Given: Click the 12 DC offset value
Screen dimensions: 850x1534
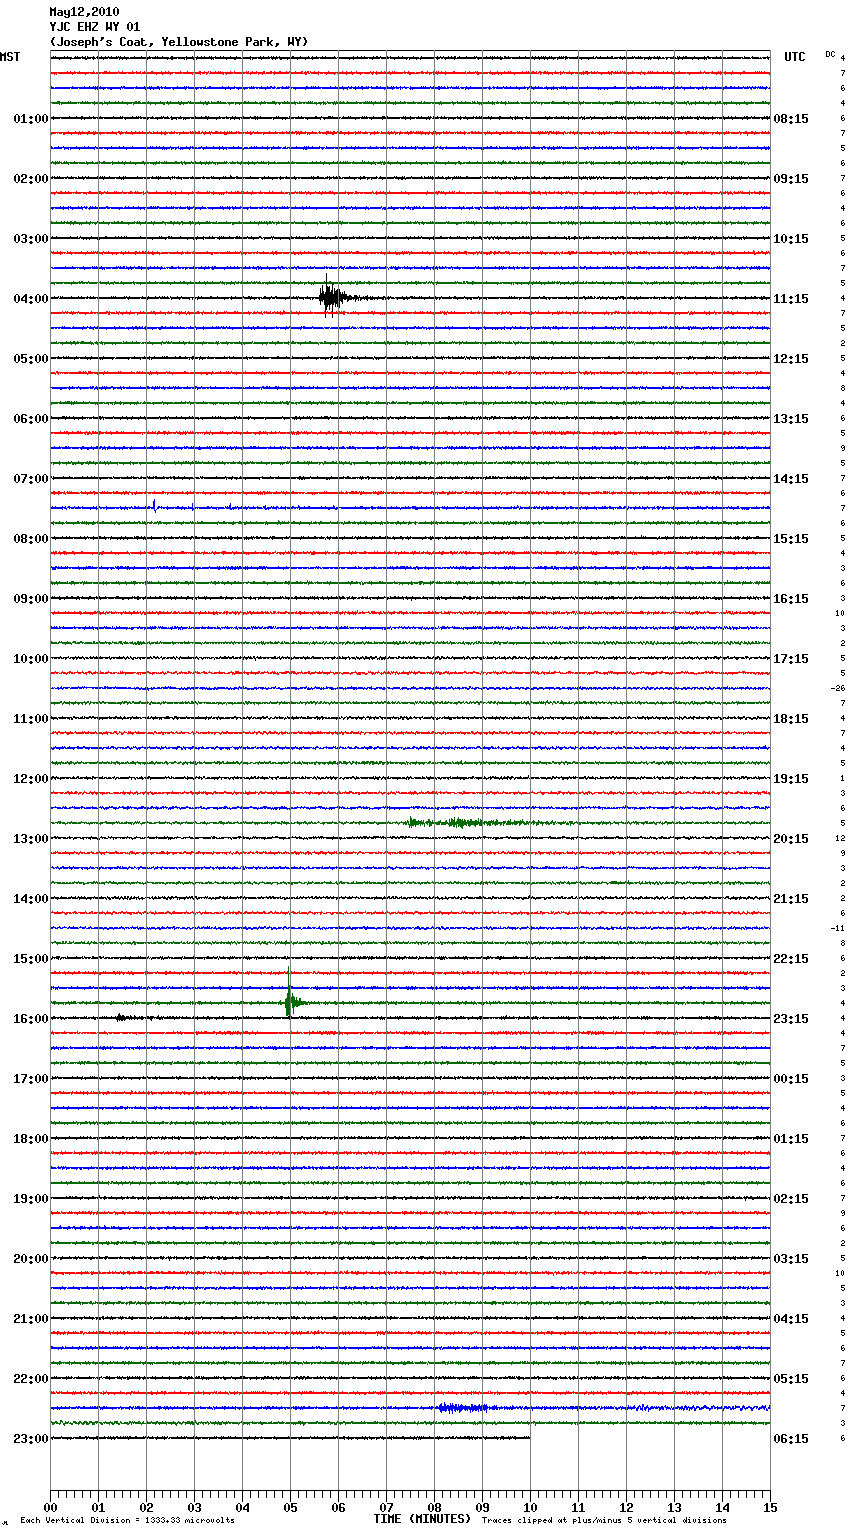Looking at the screenshot, I should 841,838.
